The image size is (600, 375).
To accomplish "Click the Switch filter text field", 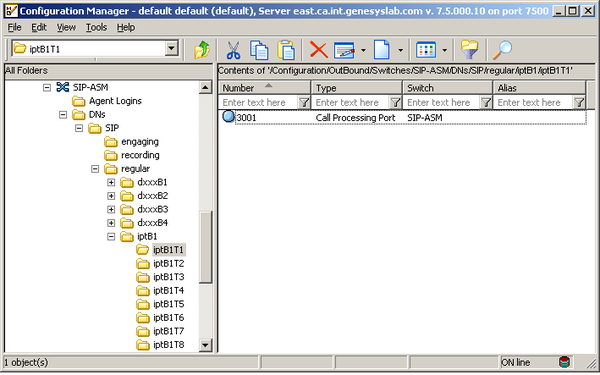I will pos(442,103).
